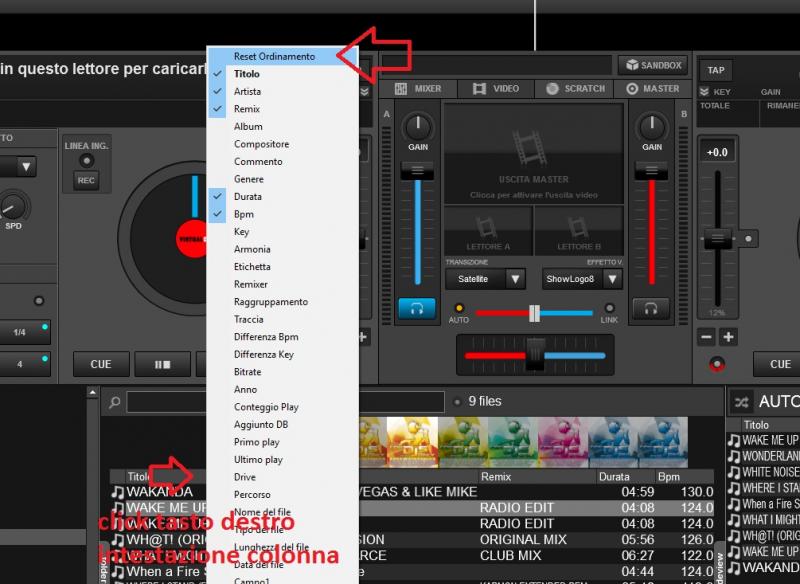Select the ORIGINAL MIX track row
Viewport: 800px width, 584px height.
(413, 540)
